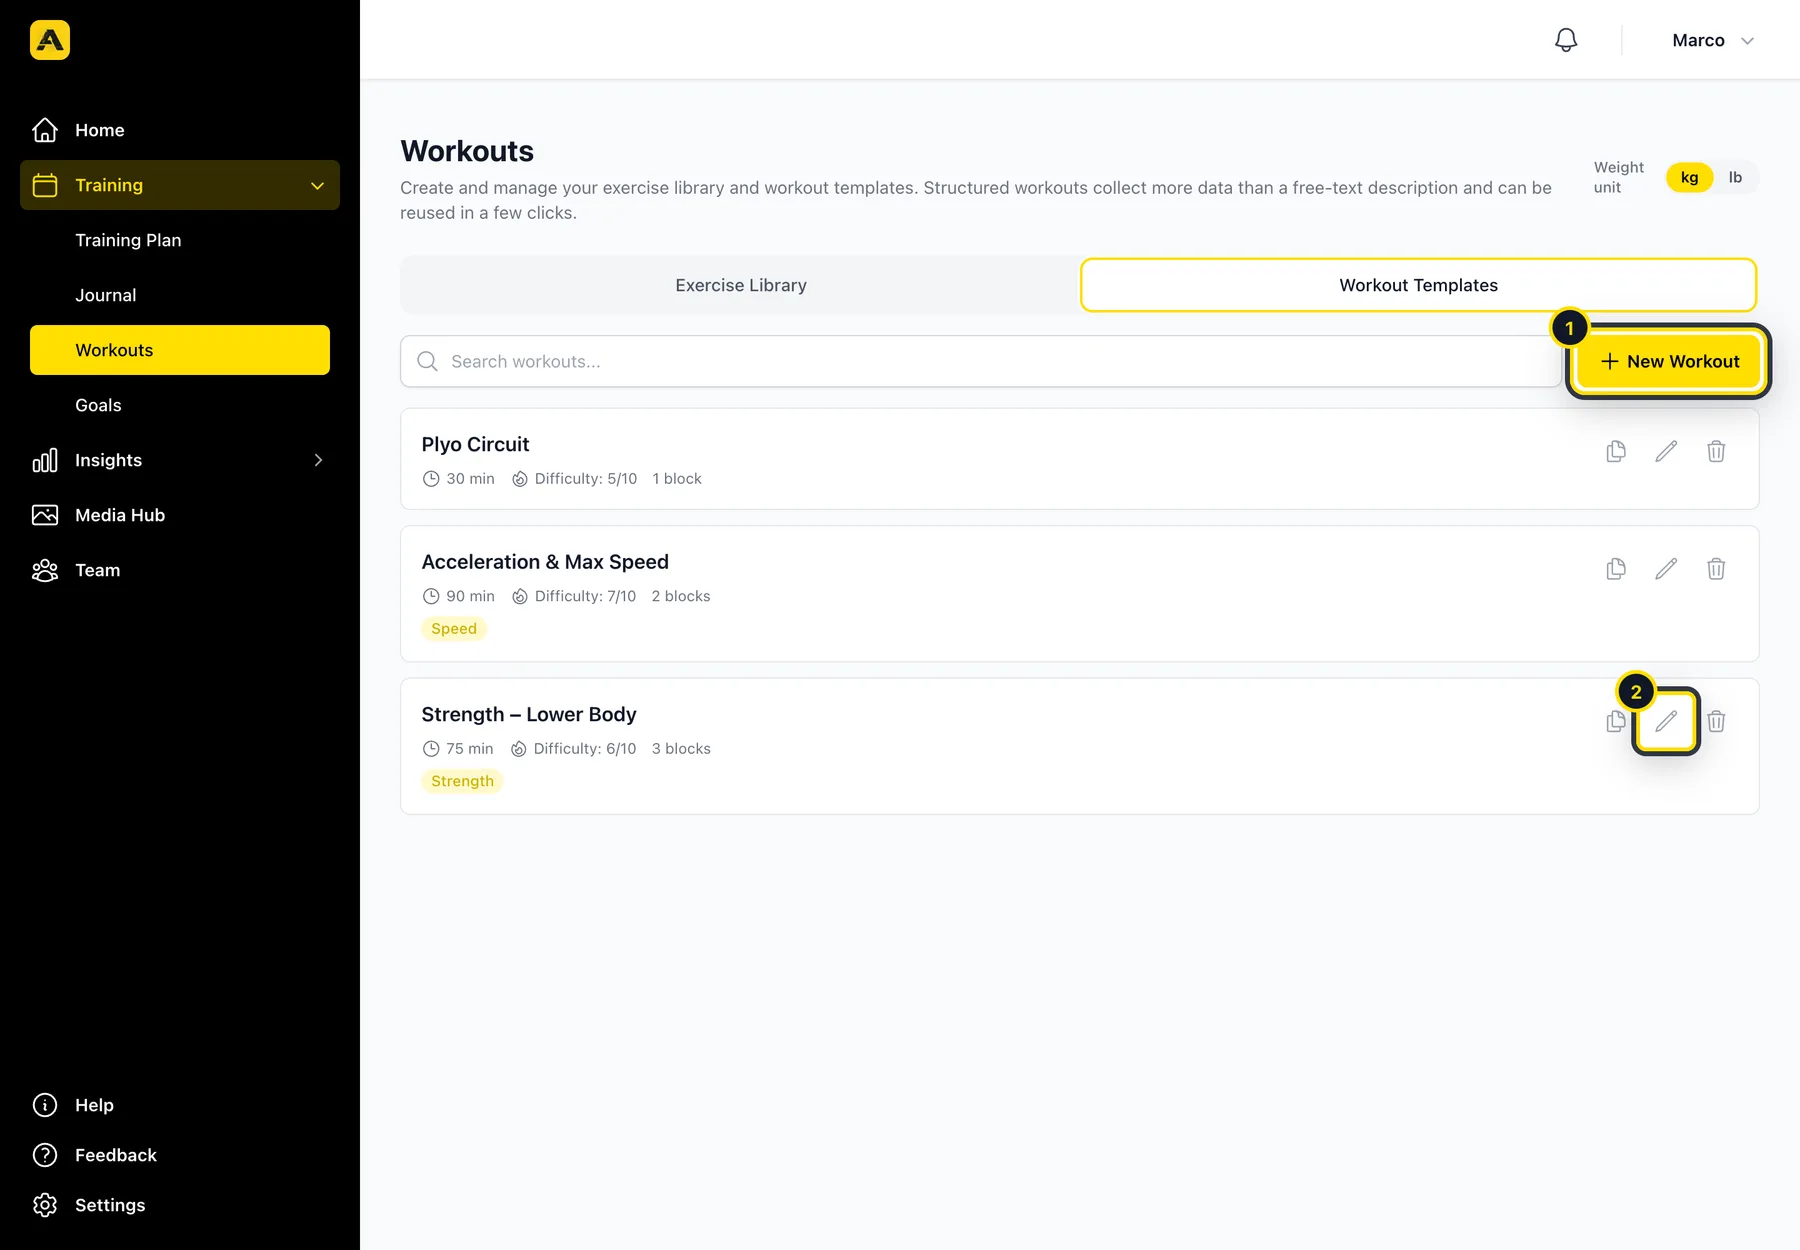1800x1250 pixels.
Task: Edit Strength – Lower Body workout
Action: pos(1666,721)
